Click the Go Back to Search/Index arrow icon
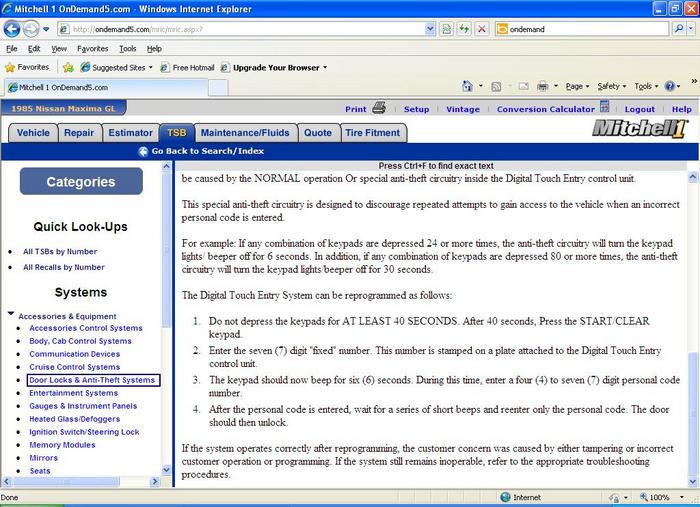700x507 pixels. (143, 152)
